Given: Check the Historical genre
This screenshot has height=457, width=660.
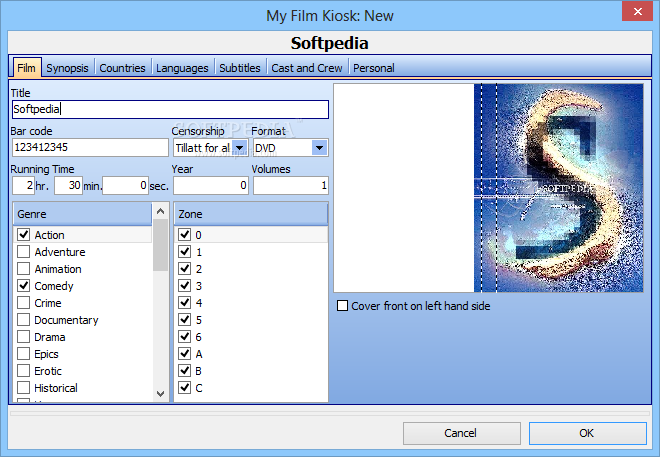Looking at the screenshot, I should click(x=24, y=388).
